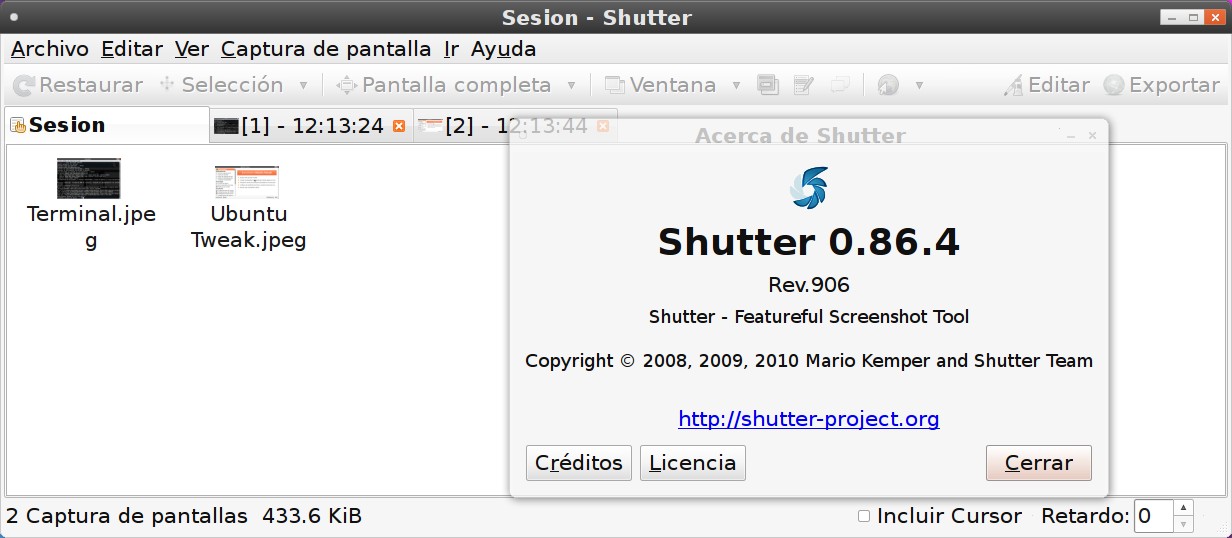Increase Retardo with the up arrow
Screen dimensions: 1232x538
coord(1183,508)
